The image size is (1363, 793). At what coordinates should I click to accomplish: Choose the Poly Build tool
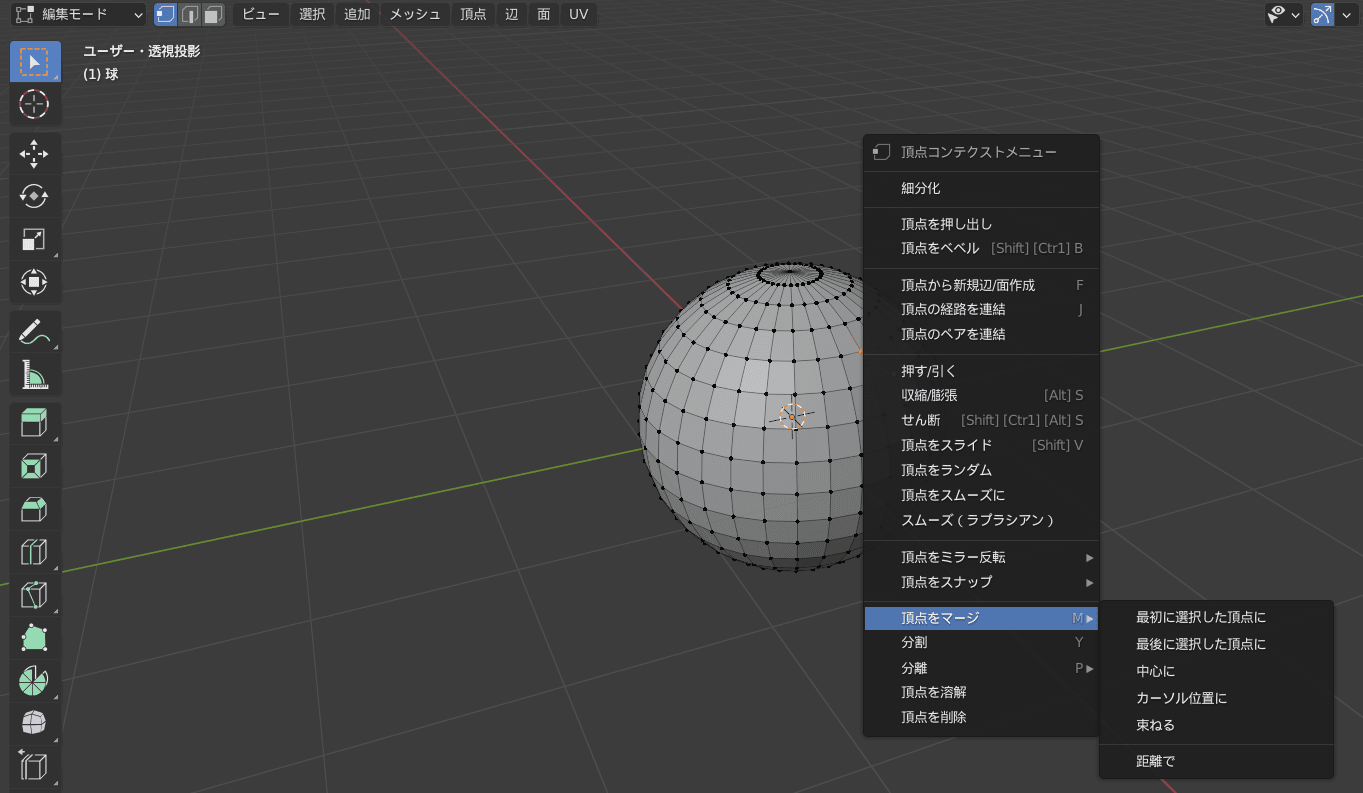tap(35, 639)
